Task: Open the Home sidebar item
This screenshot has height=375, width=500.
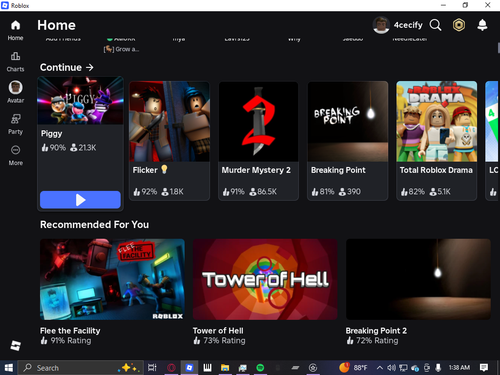Action: (x=15, y=30)
